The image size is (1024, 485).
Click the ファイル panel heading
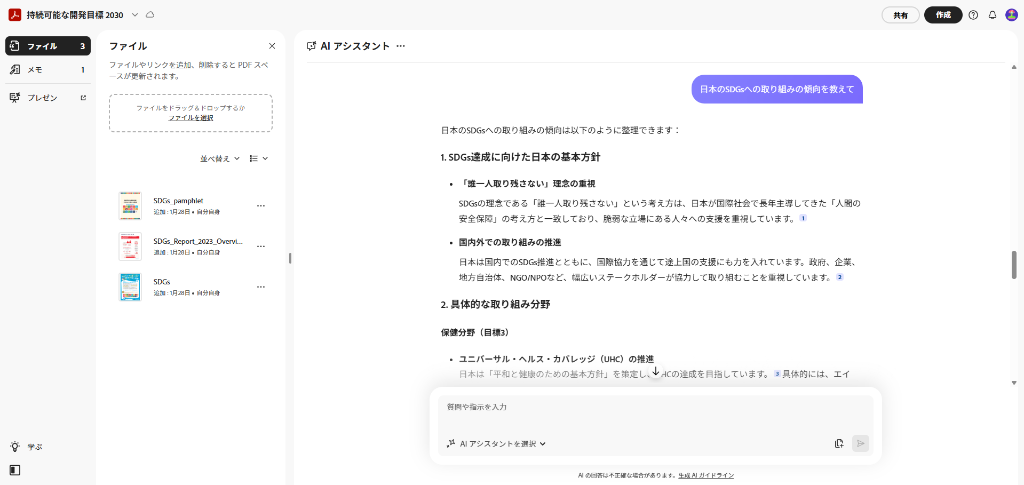[128, 46]
